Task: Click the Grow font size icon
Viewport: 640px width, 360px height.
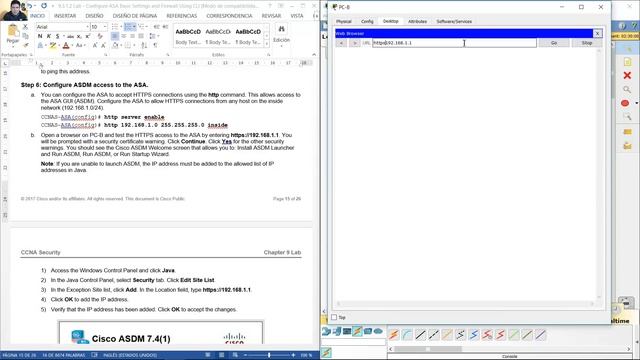Action: point(95,46)
